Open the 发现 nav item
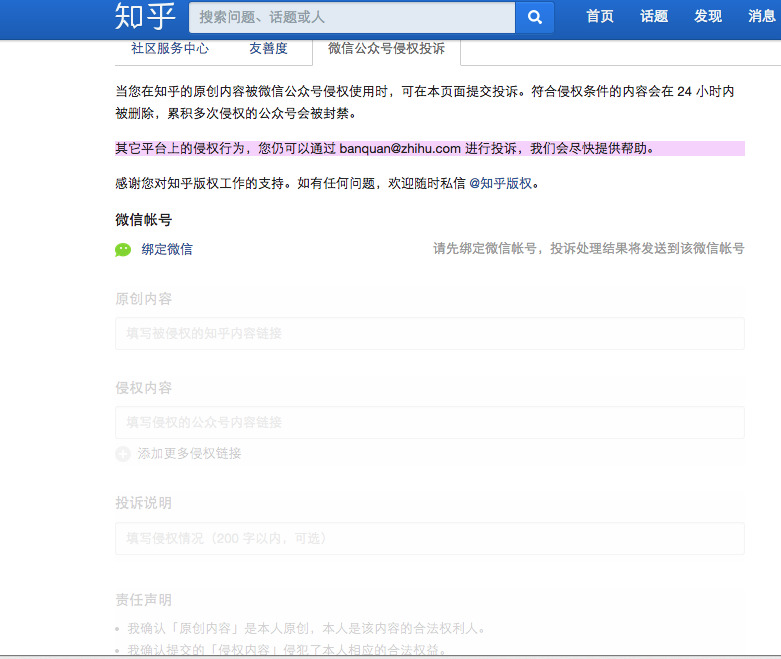Viewport: 781px width, 659px height. [x=708, y=16]
